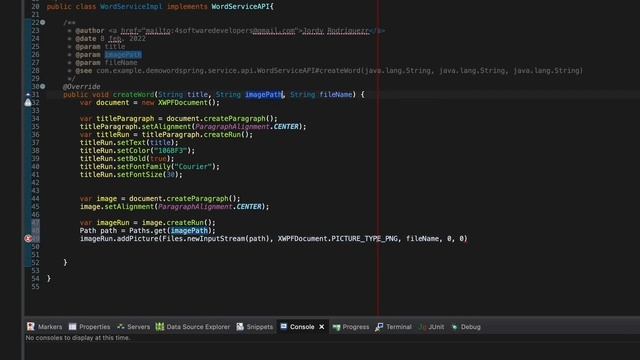Open the Servers view icon
The image size is (640, 360).
tap(121, 327)
